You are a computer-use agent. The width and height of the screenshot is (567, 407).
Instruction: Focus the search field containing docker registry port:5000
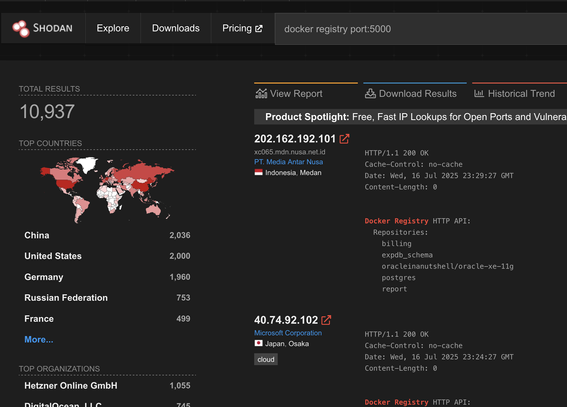421,29
